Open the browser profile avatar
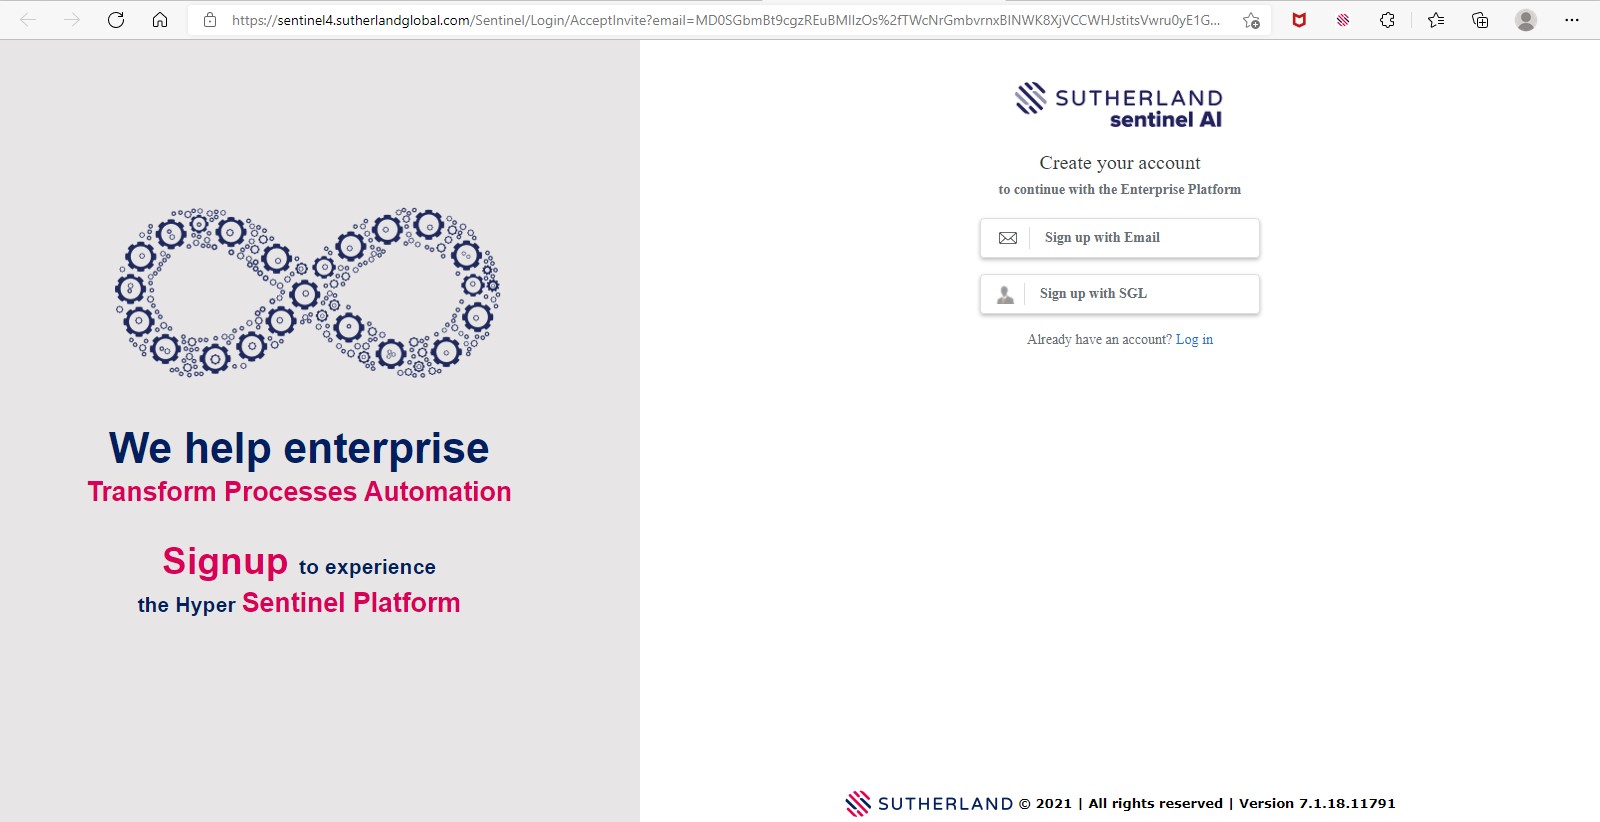The height and width of the screenshot is (822, 1600). click(x=1525, y=20)
